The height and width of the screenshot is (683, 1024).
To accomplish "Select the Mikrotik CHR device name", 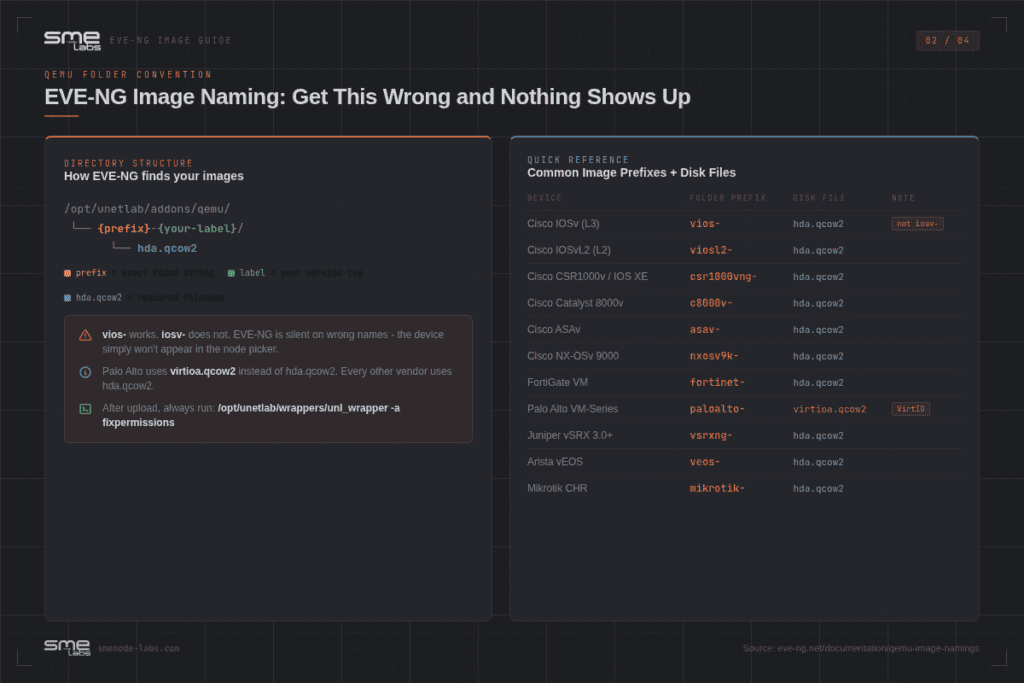I will (557, 488).
